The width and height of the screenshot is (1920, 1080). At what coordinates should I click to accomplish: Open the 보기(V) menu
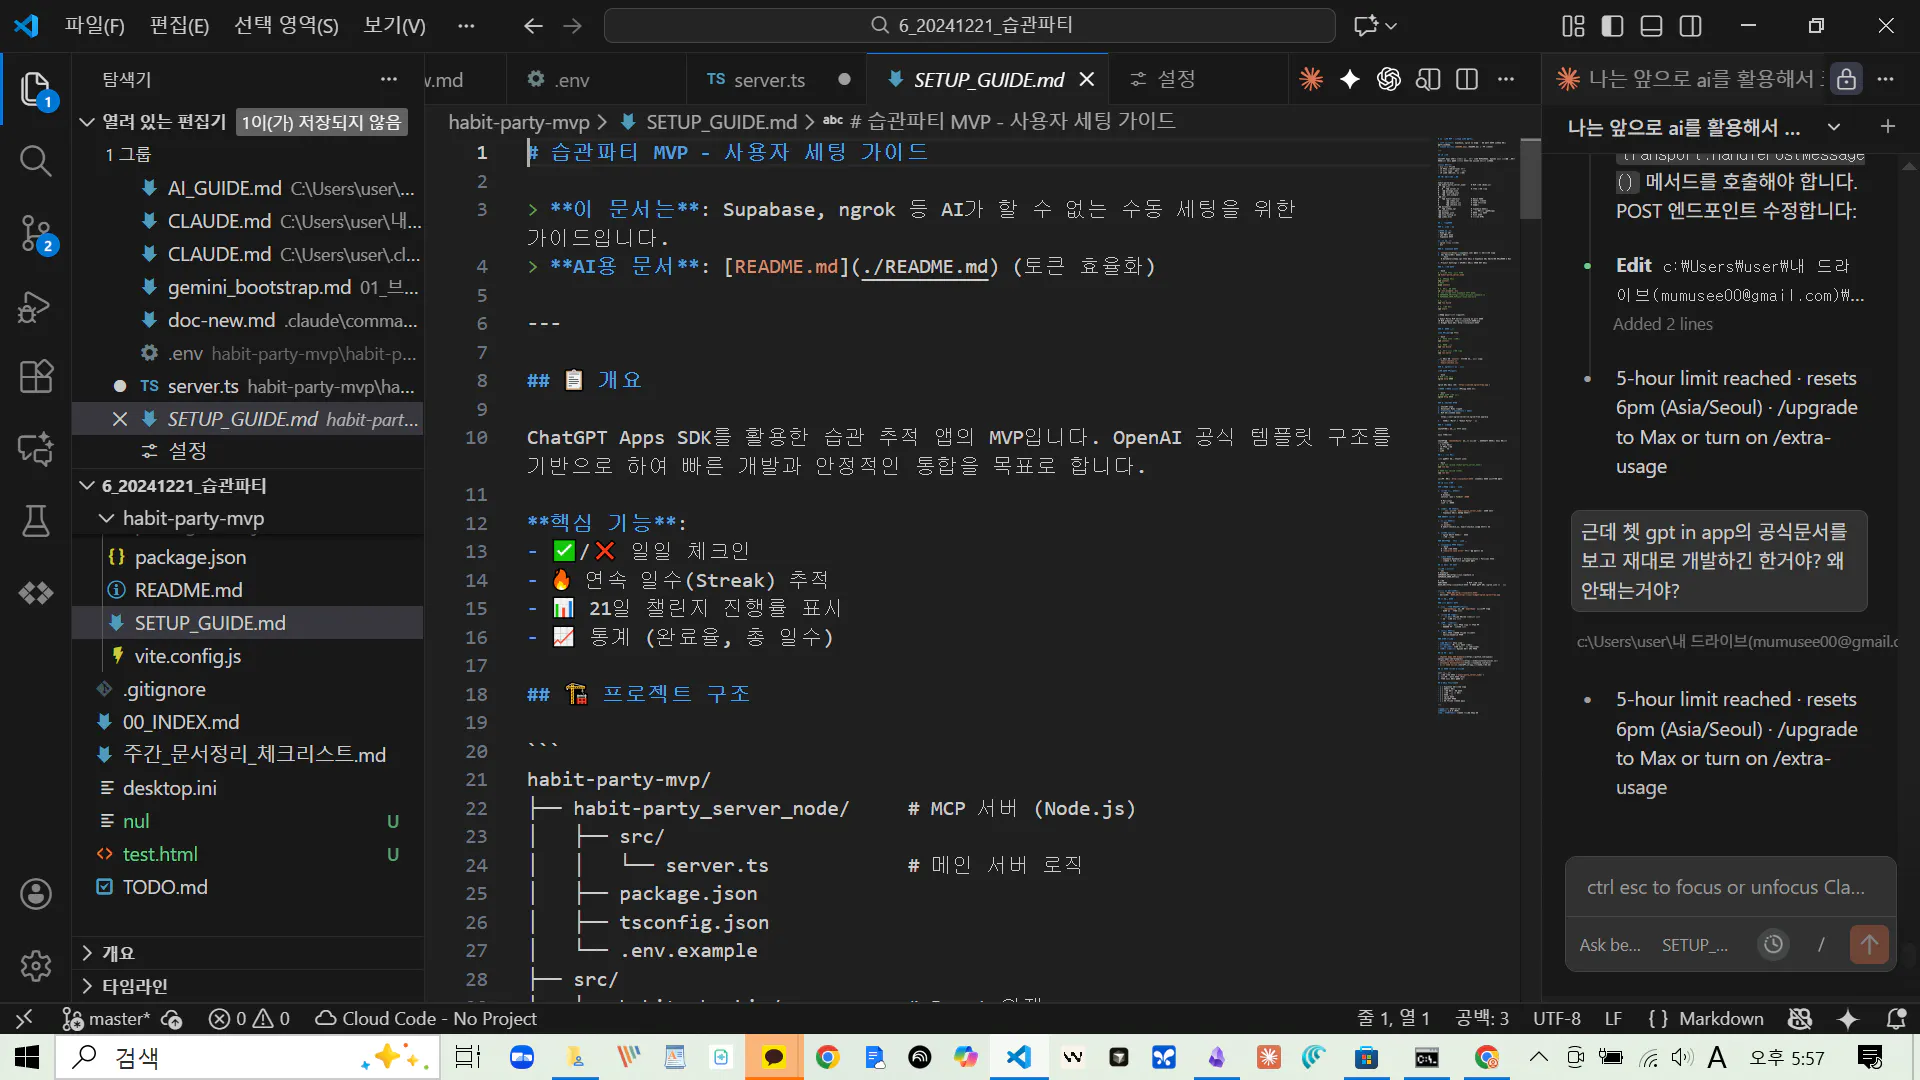394,26
